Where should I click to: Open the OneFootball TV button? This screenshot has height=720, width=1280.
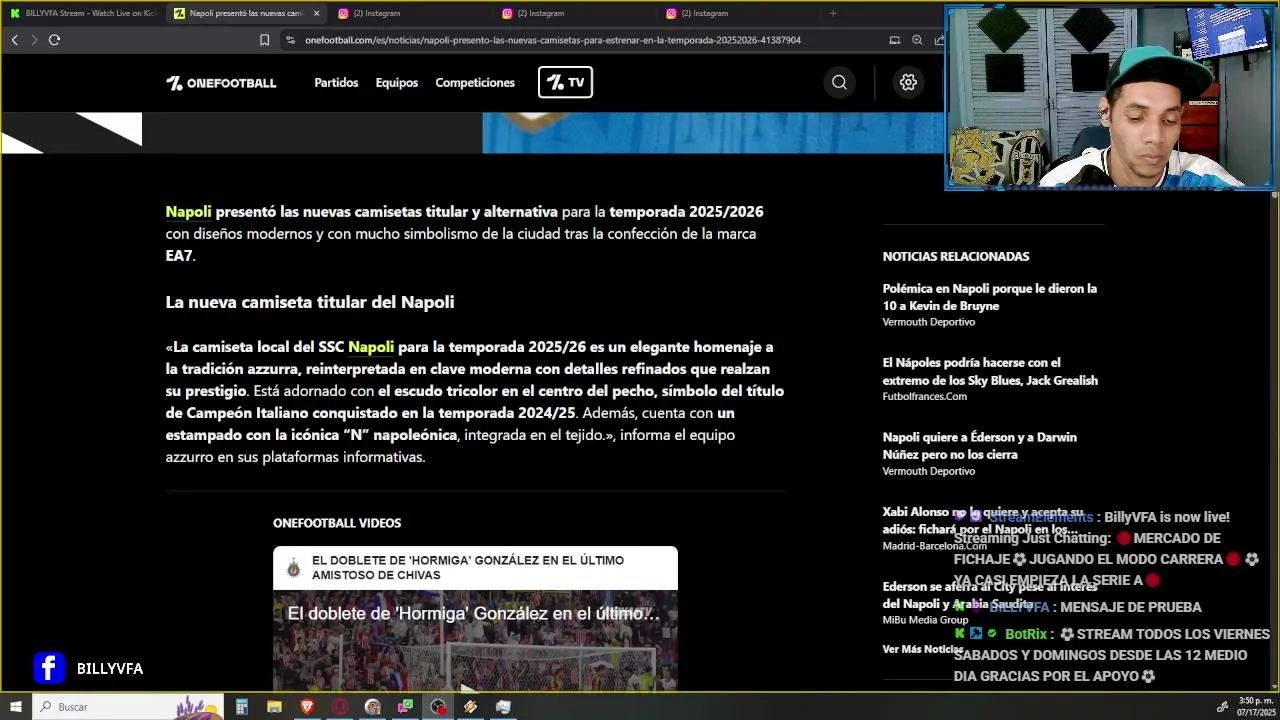pos(566,82)
